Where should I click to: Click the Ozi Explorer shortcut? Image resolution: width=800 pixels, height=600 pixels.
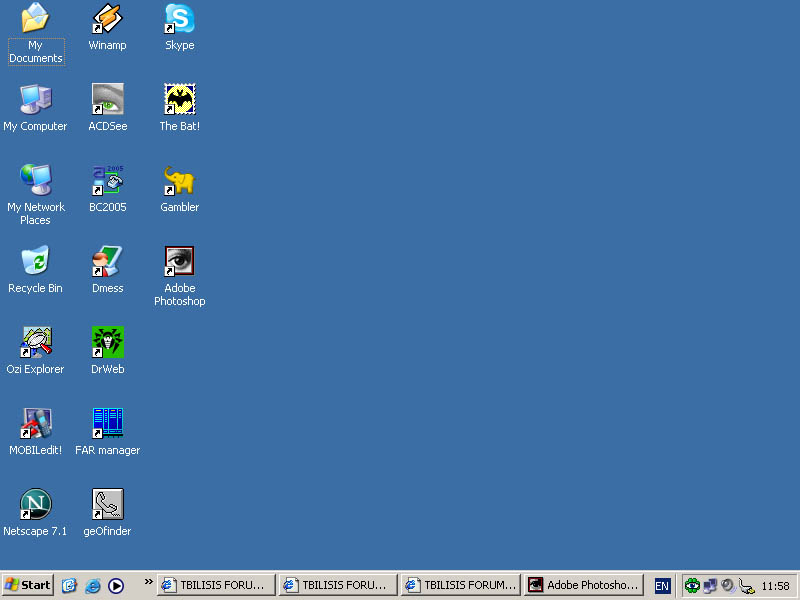(x=35, y=351)
